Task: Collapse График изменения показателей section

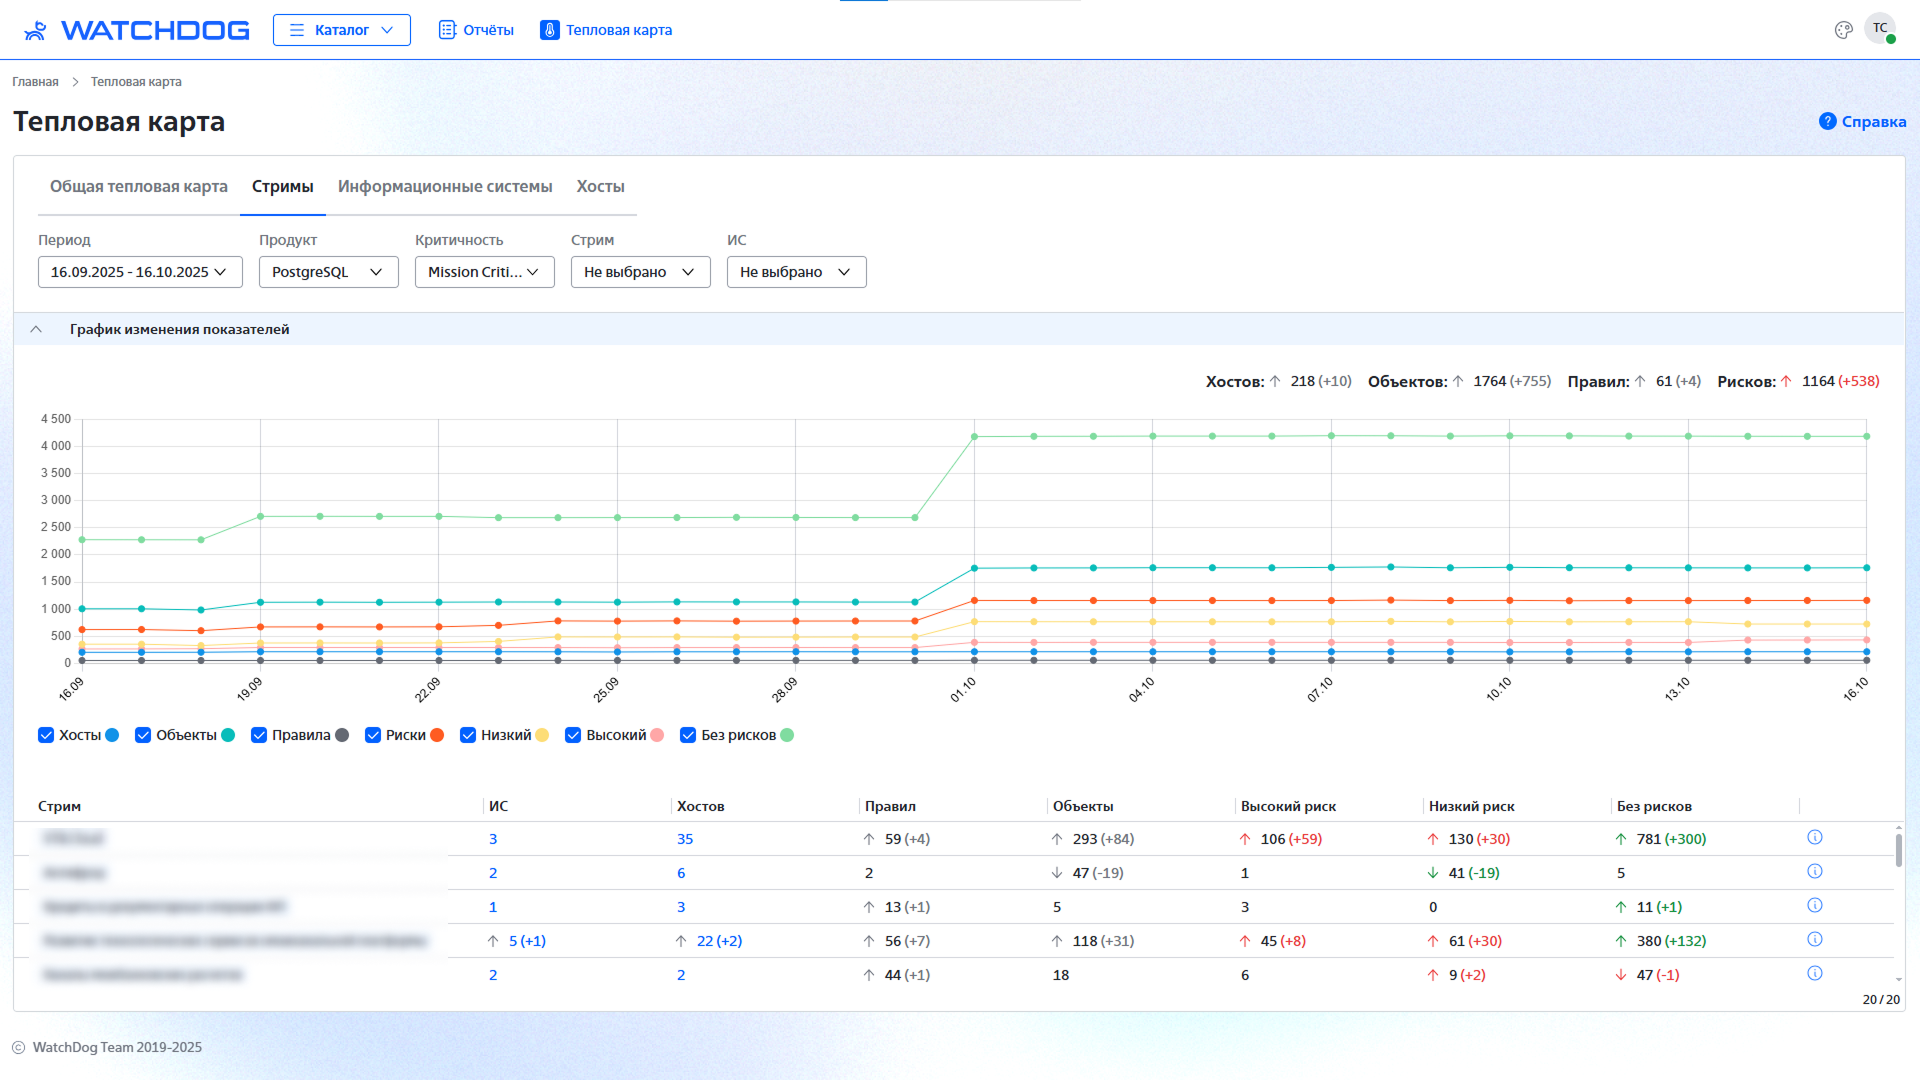Action: click(36, 329)
